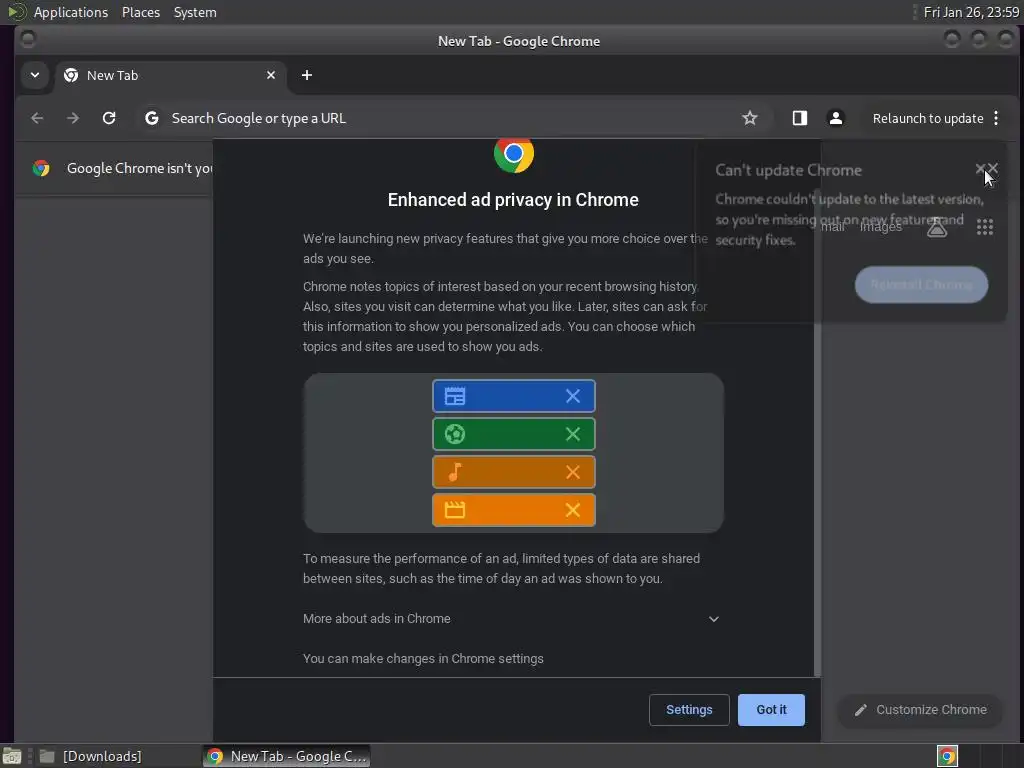Screen dimensions: 1024x768
Task: Click the Chrome icon in the default browser bar
Action: tap(41, 168)
